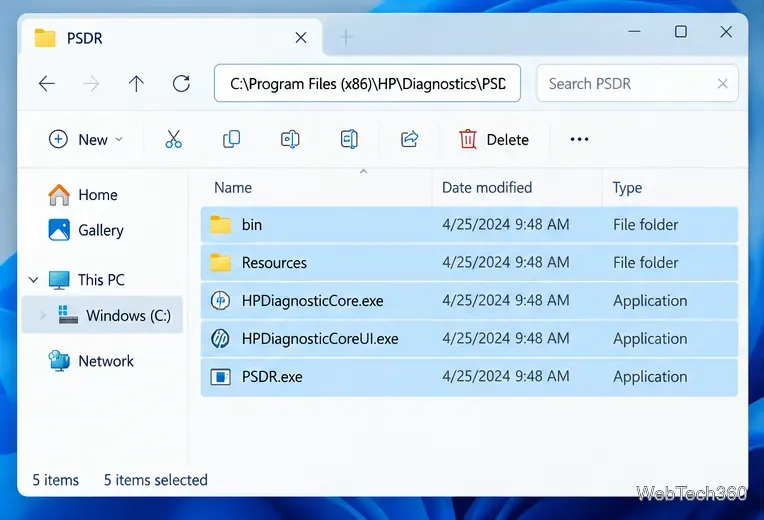
Task: Cut the selected items with scissors icon
Action: 173,139
